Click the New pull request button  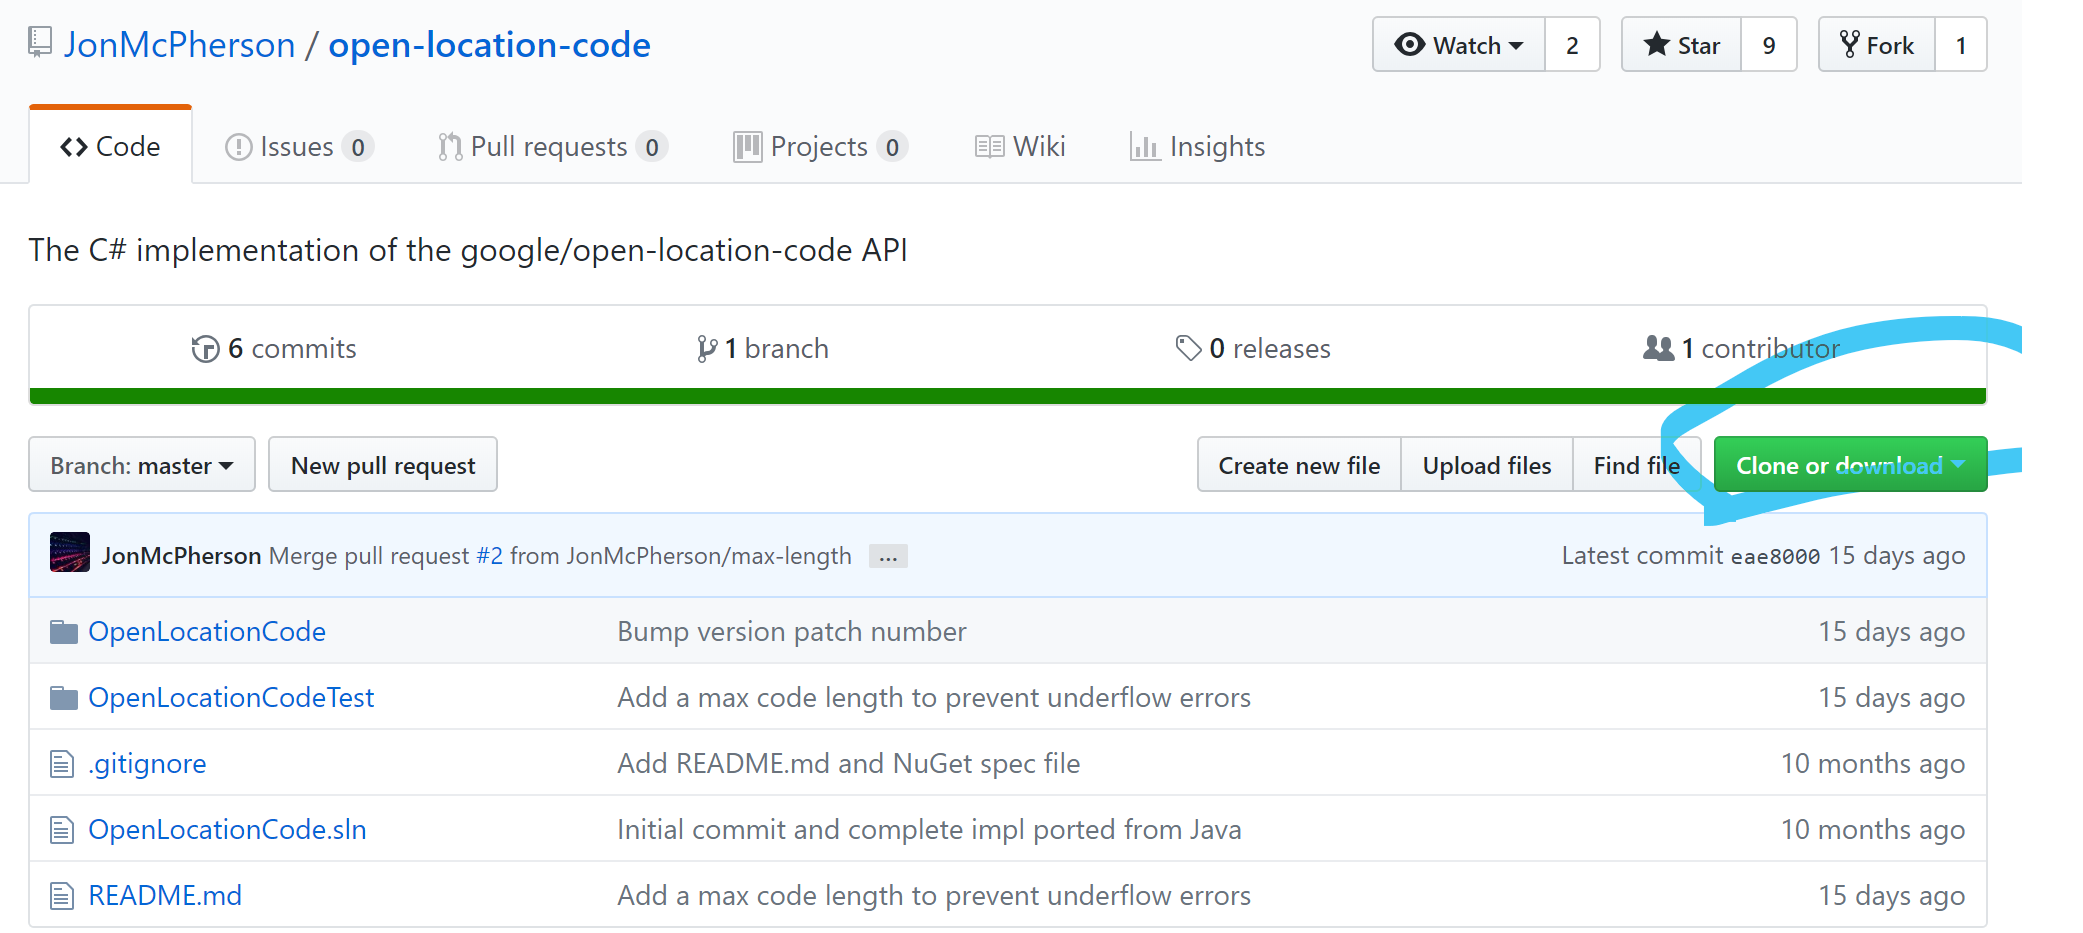coord(383,464)
